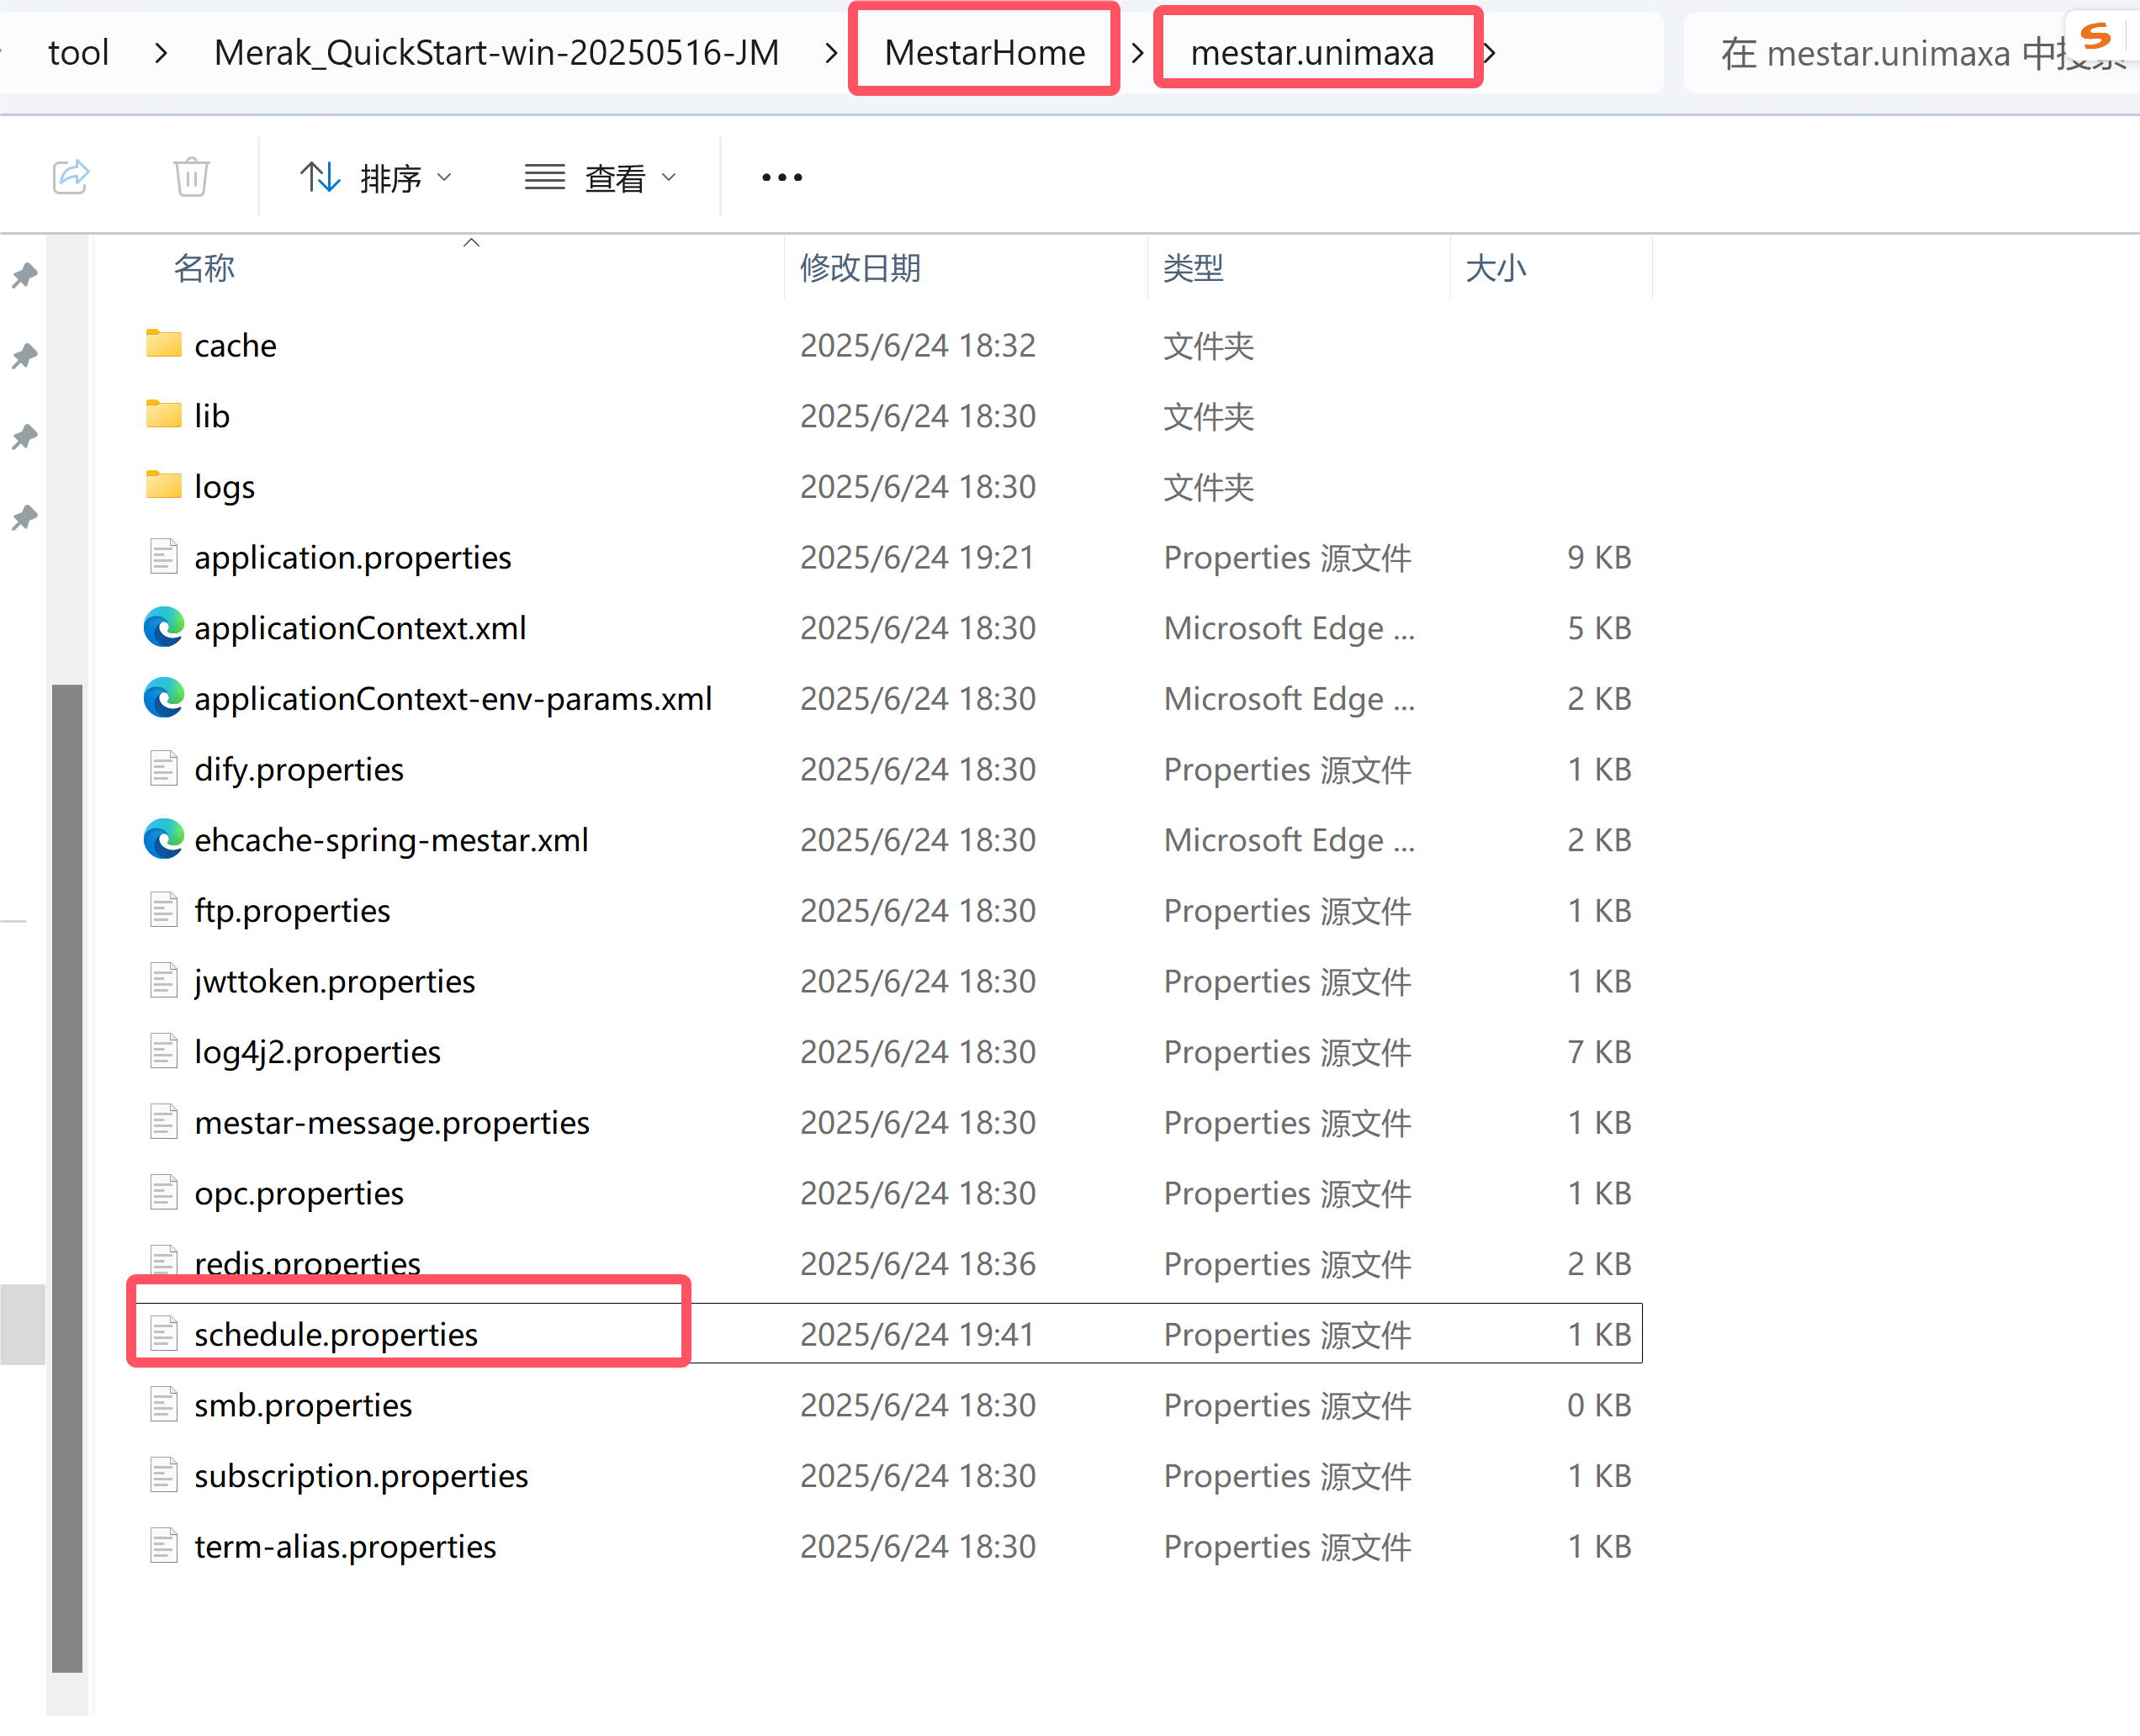Click the logs folder icon

[x=163, y=486]
